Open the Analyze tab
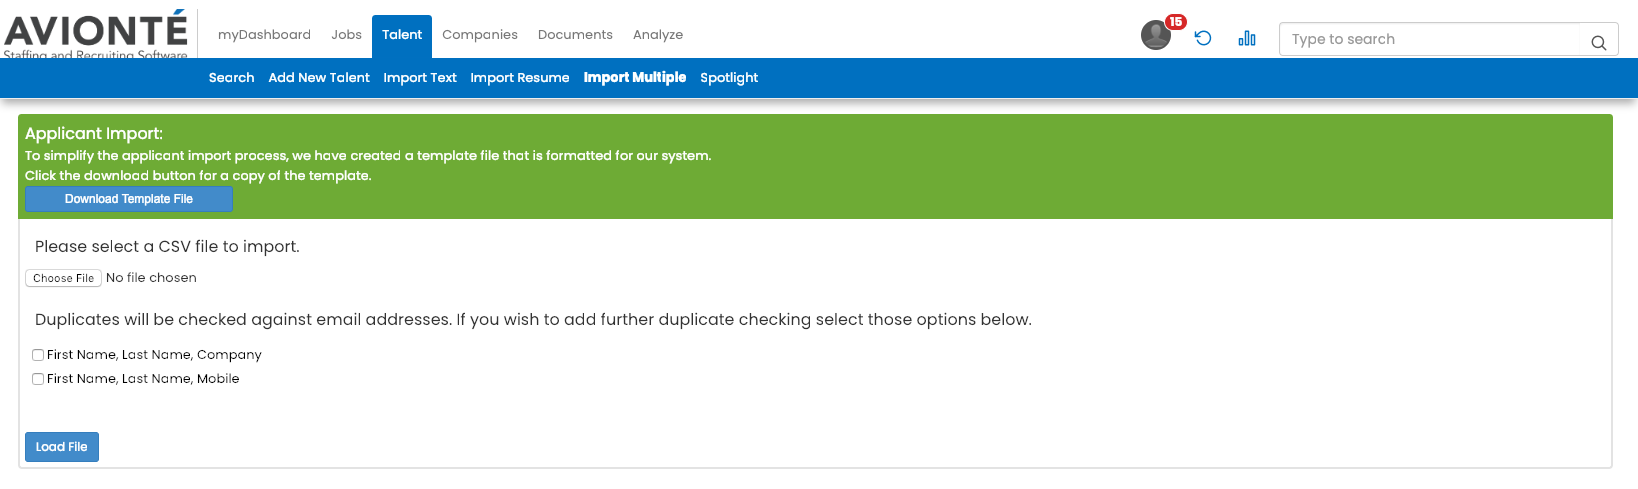The width and height of the screenshot is (1638, 489). (x=658, y=35)
